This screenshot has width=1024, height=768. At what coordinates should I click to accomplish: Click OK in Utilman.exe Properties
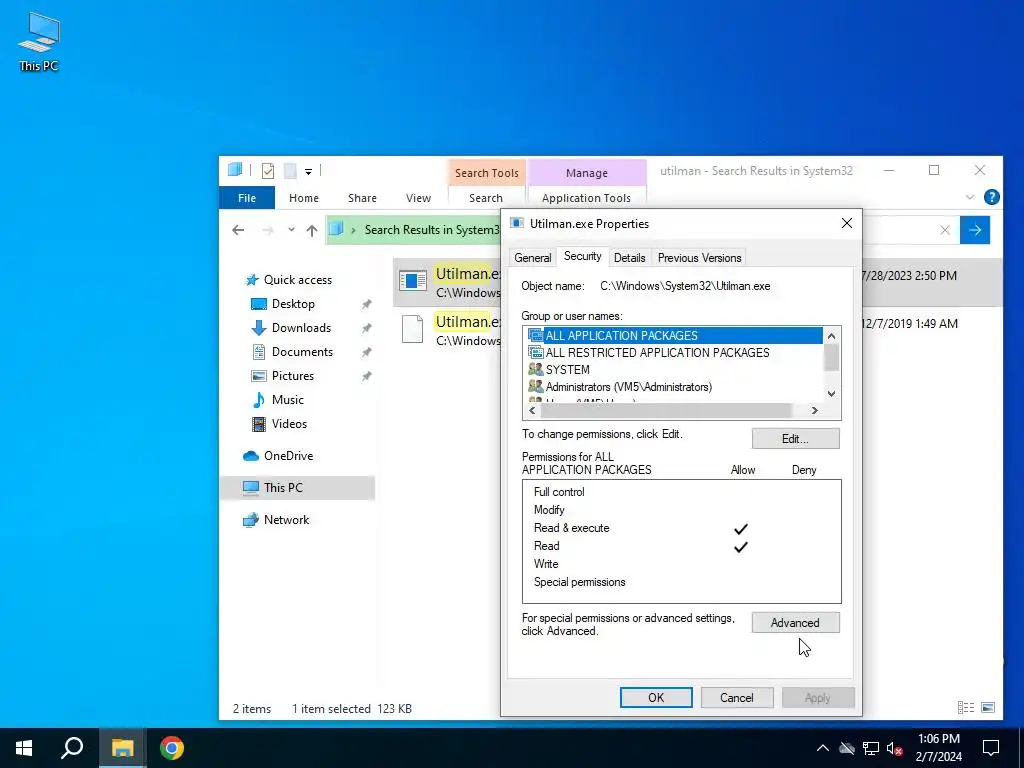656,697
